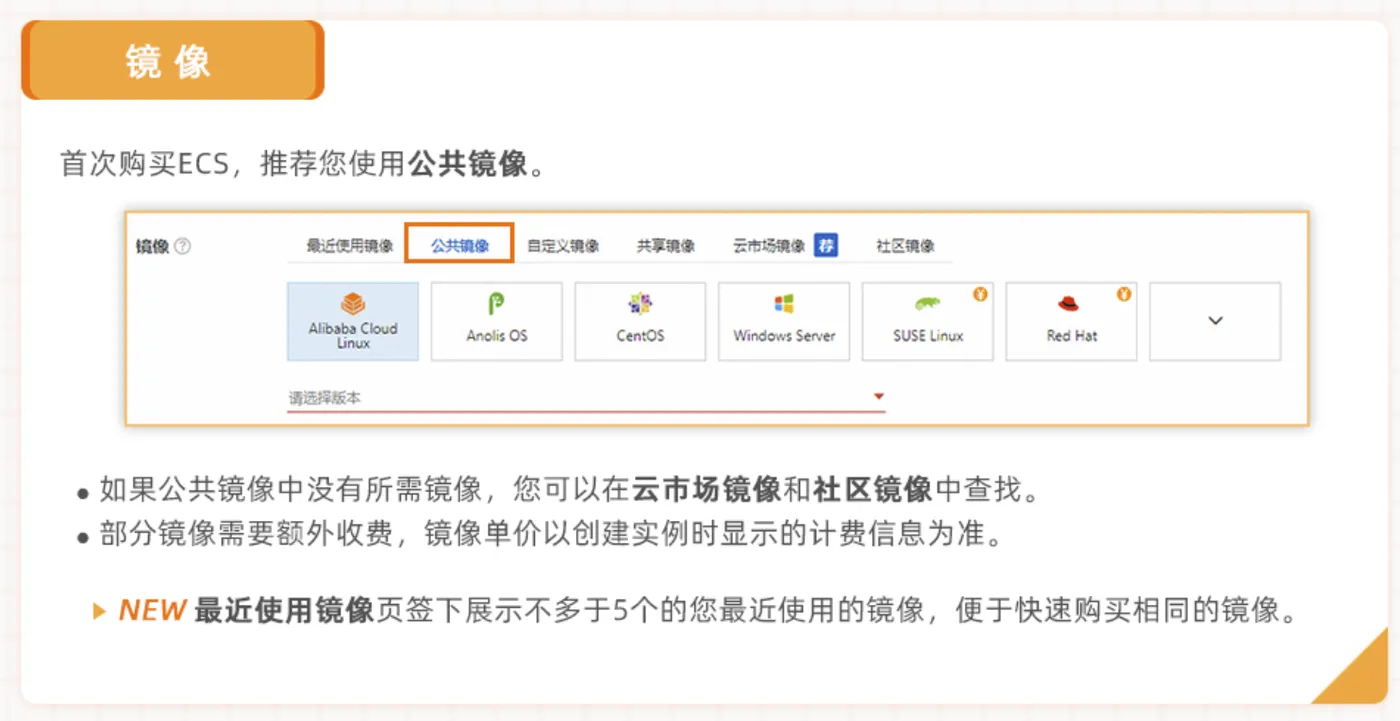Open the 云市场镜像 tab
The width and height of the screenshot is (1400, 721).
(x=768, y=244)
